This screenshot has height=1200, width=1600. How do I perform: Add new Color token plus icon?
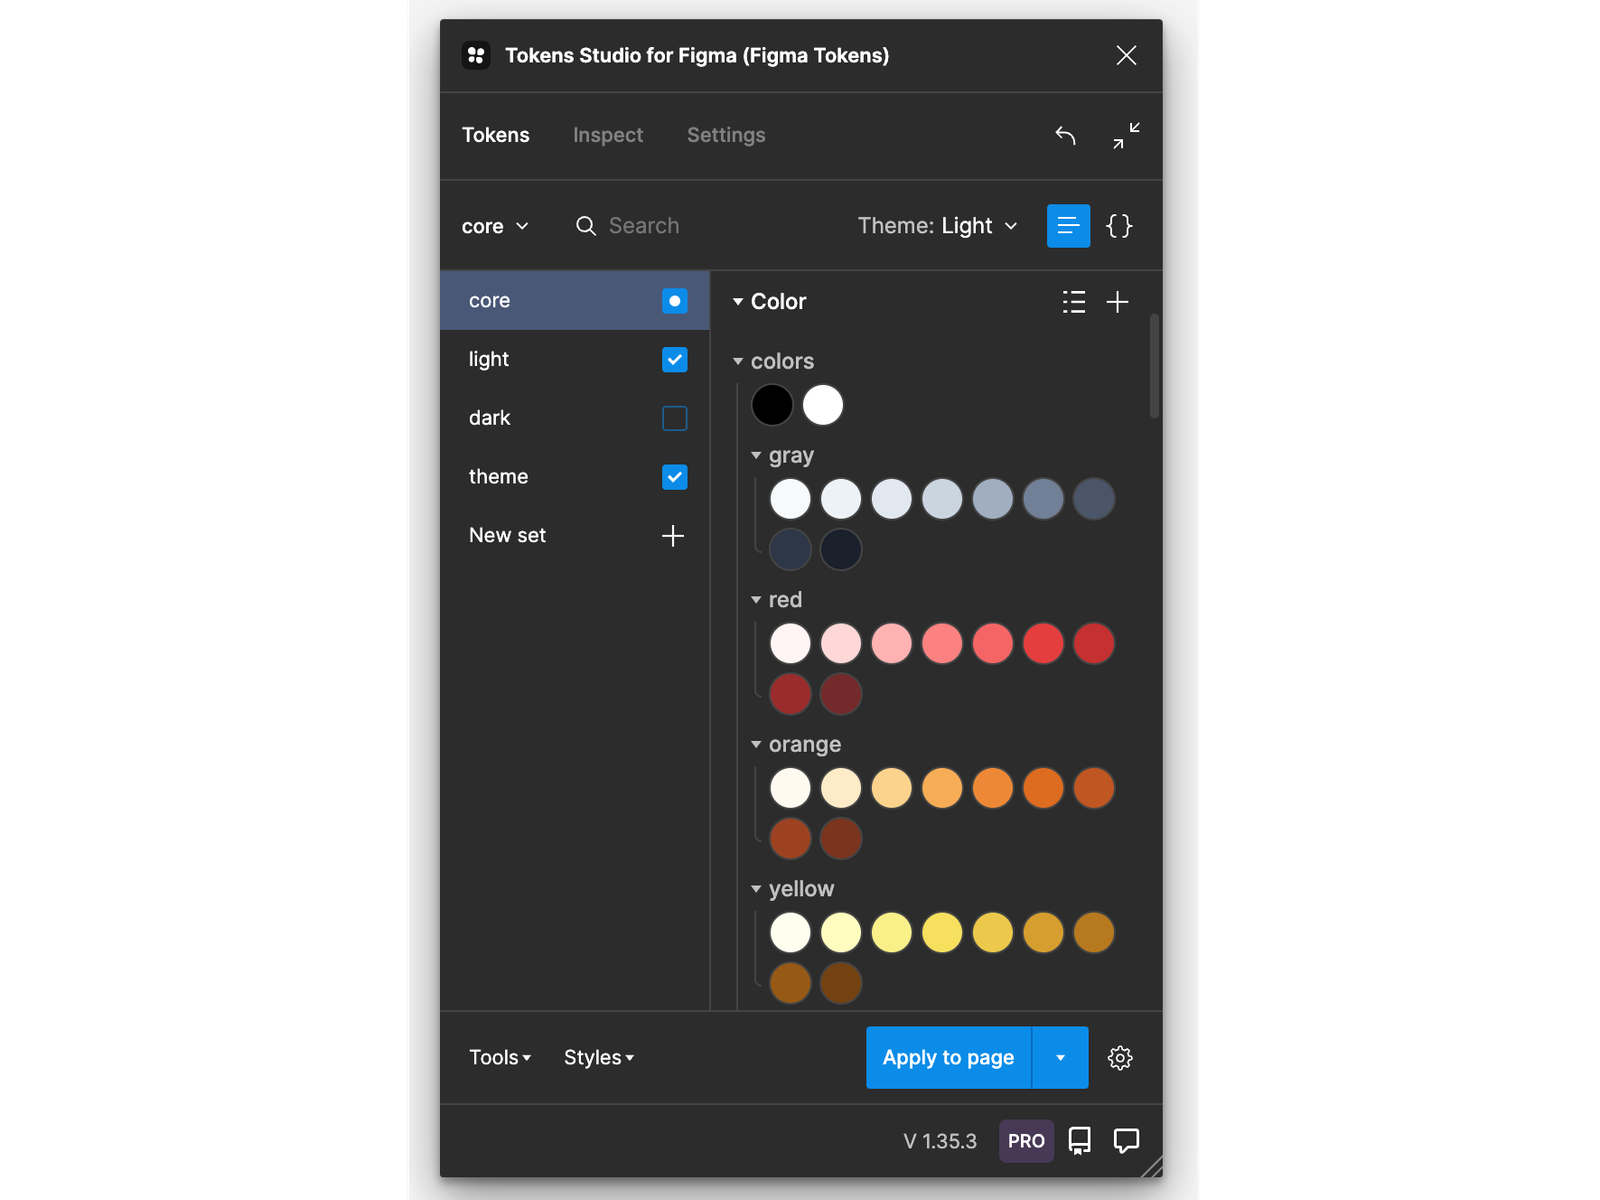(1118, 302)
